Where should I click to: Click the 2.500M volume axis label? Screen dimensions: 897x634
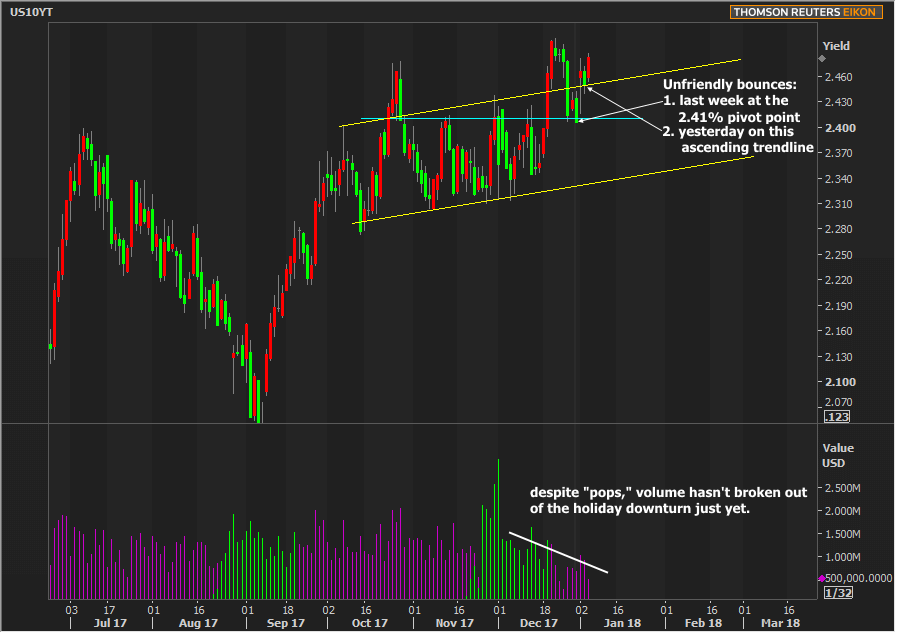click(842, 488)
